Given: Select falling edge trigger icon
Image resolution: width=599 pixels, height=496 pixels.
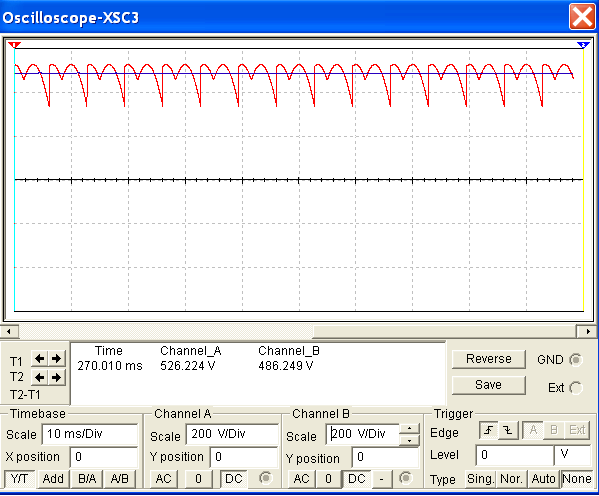Looking at the screenshot, I should tap(508, 431).
